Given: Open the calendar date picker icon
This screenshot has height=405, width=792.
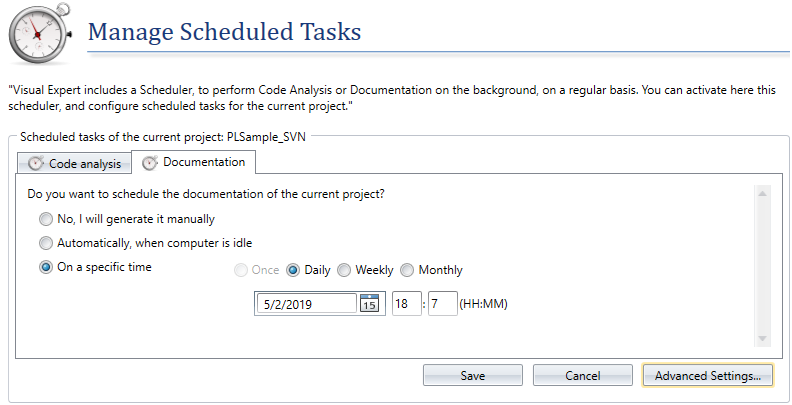Looking at the screenshot, I should (369, 303).
